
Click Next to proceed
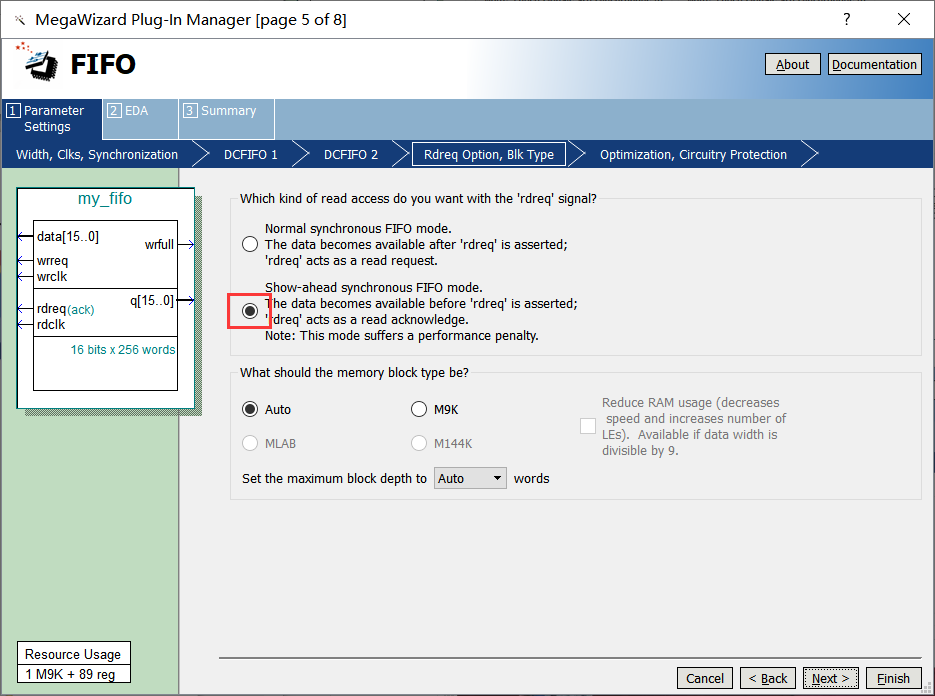[x=830, y=678]
